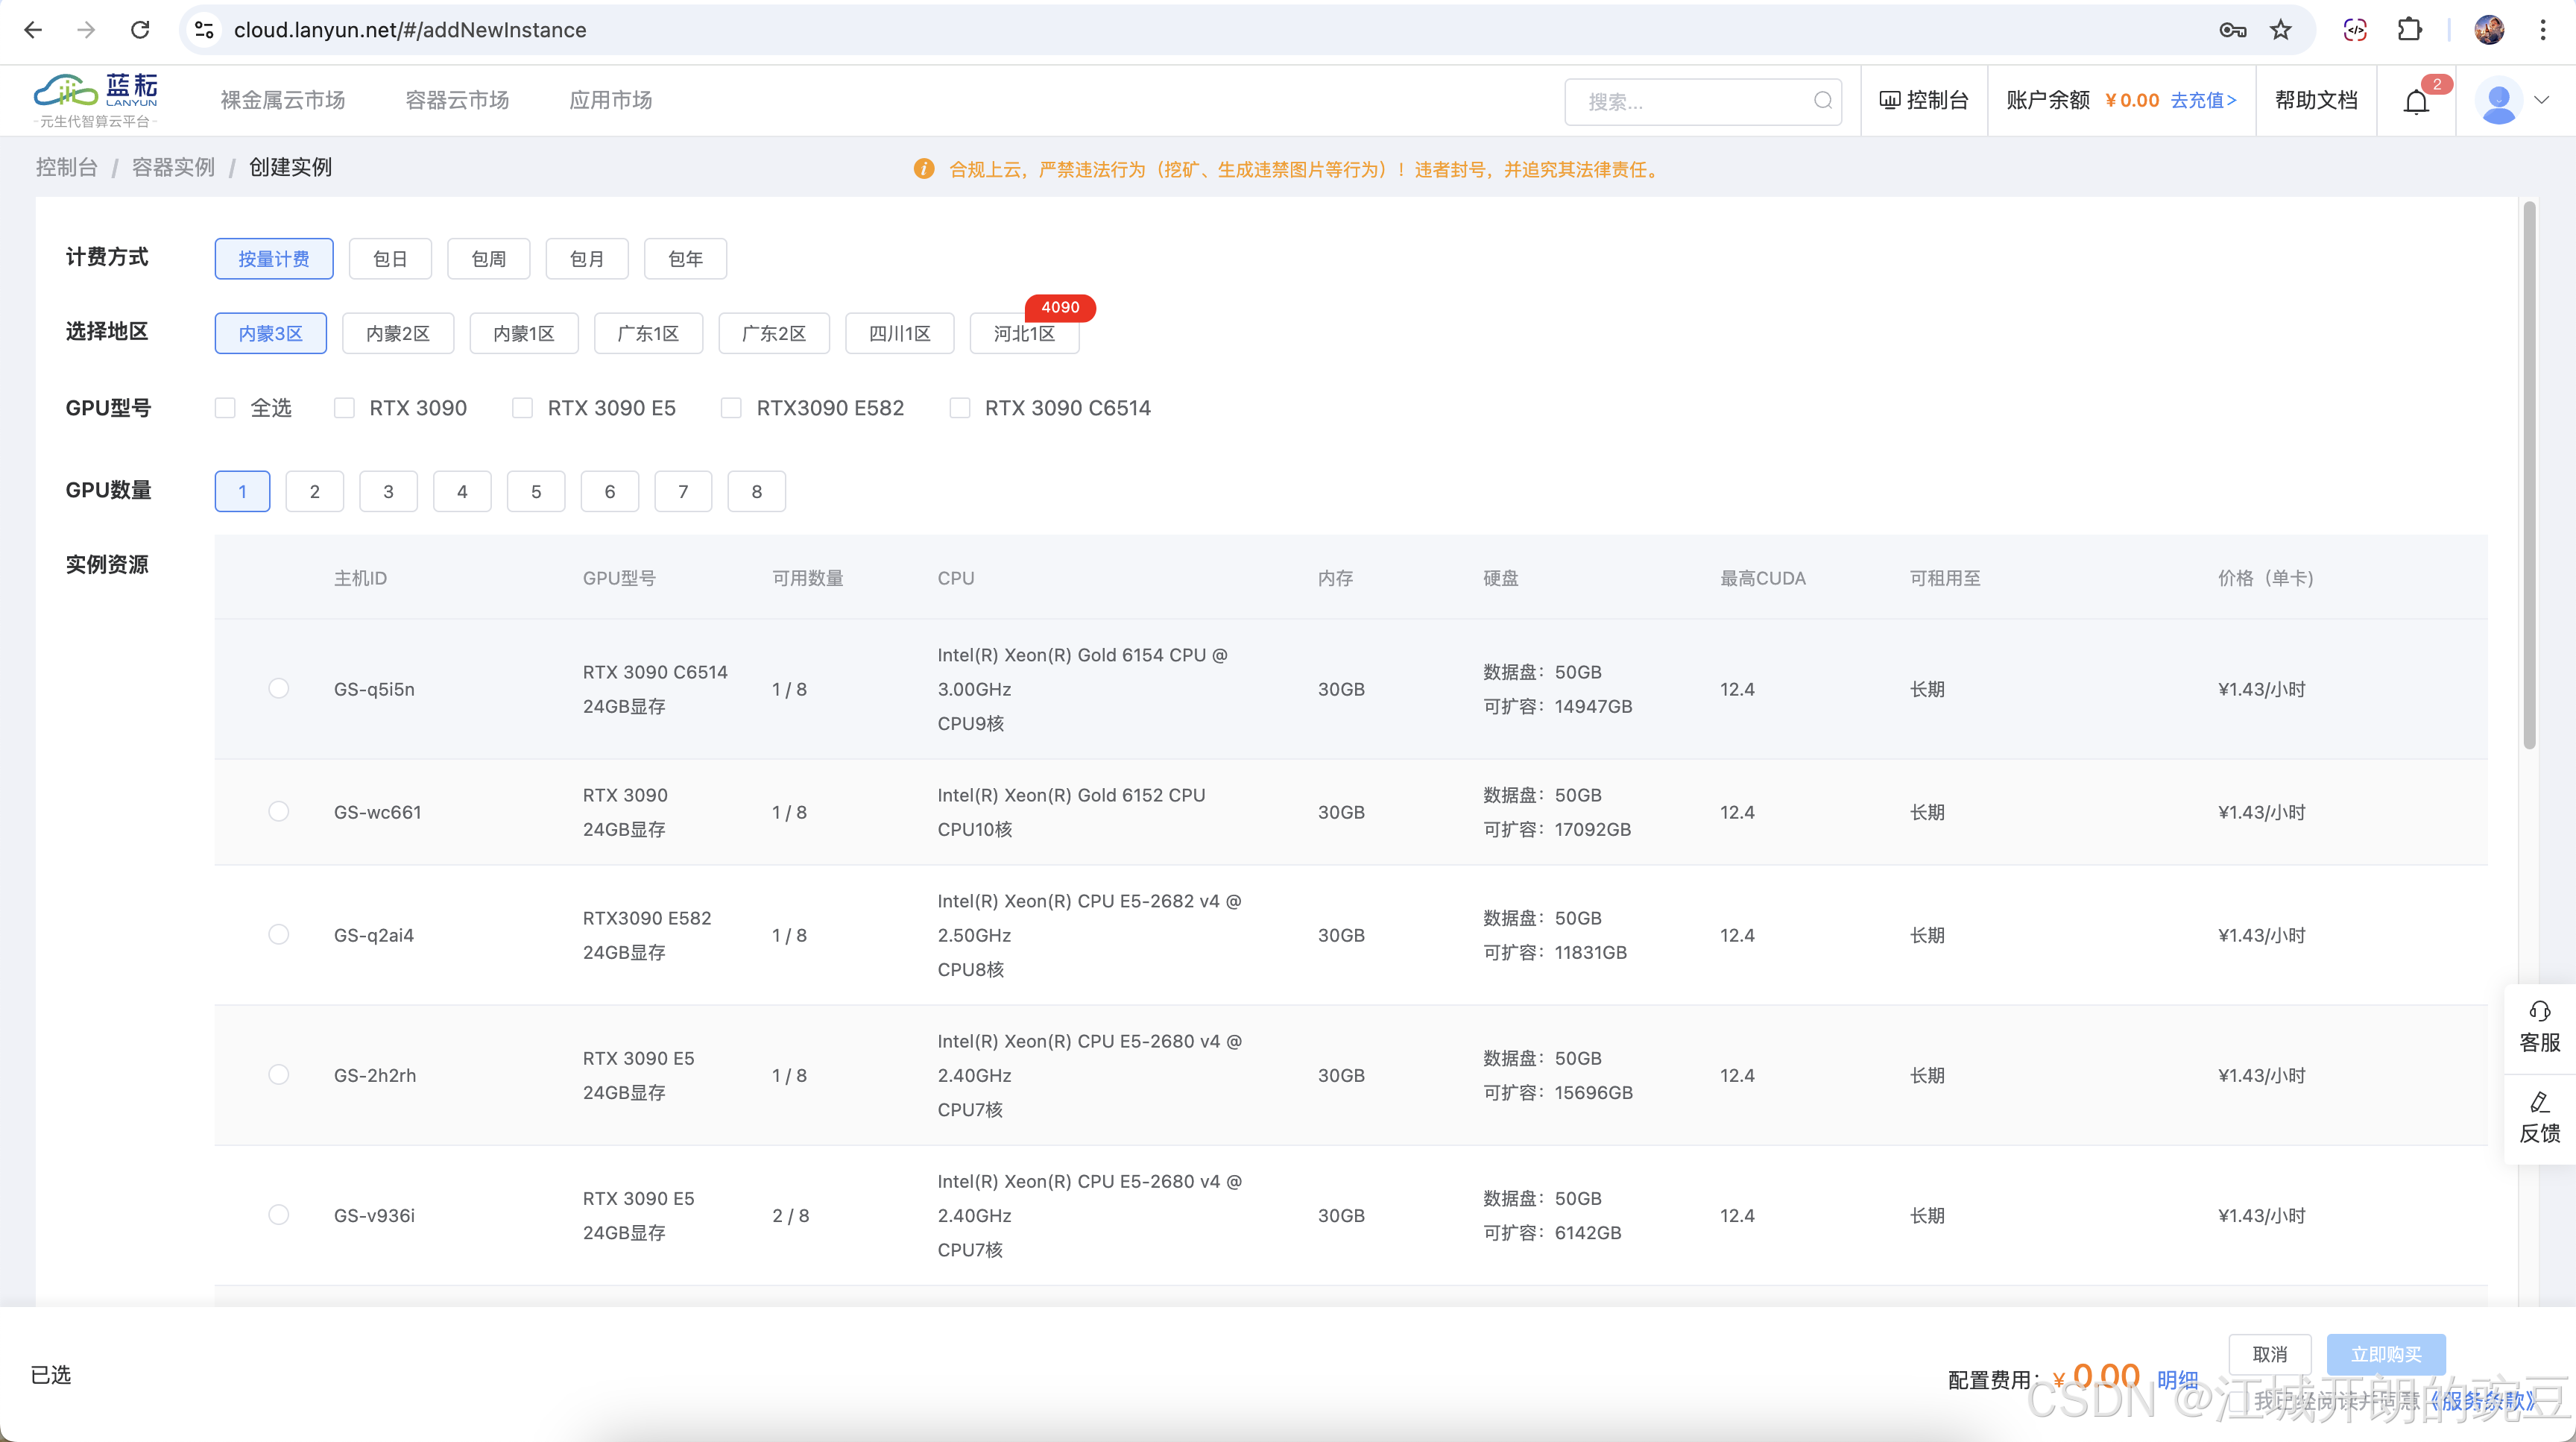The image size is (2576, 1442).
Task: Open 帮助文档 link
Action: point(2316,100)
